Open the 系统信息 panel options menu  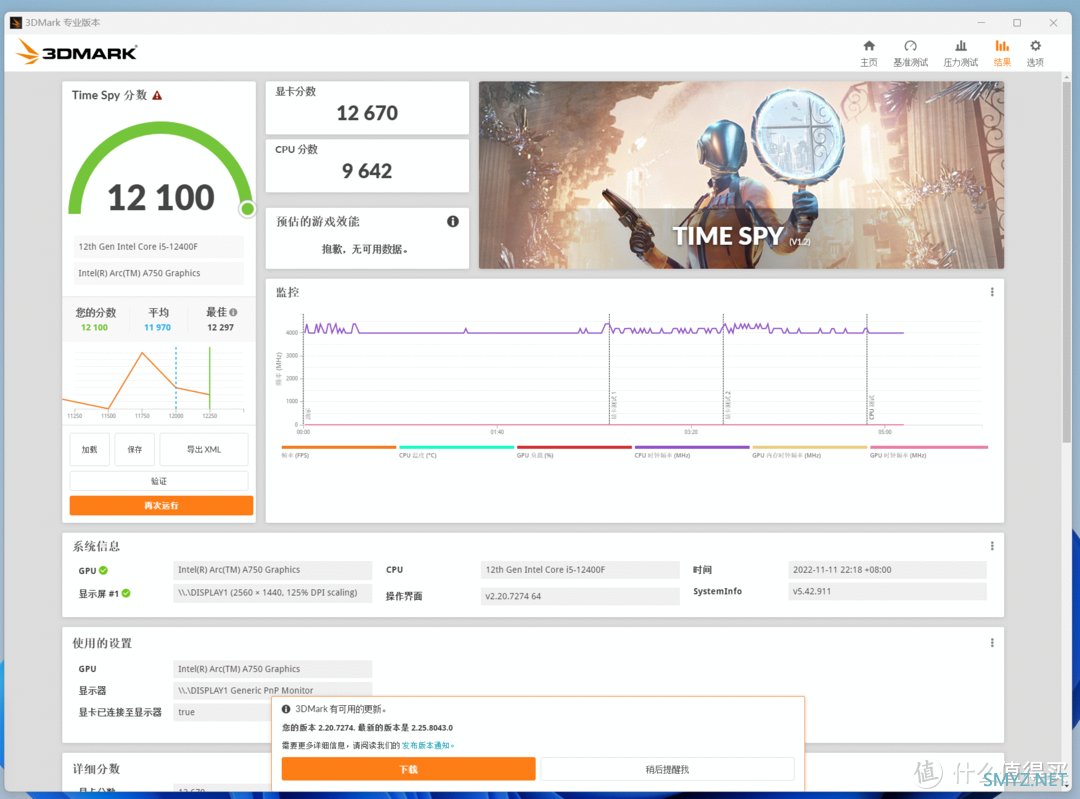pyautogui.click(x=992, y=546)
